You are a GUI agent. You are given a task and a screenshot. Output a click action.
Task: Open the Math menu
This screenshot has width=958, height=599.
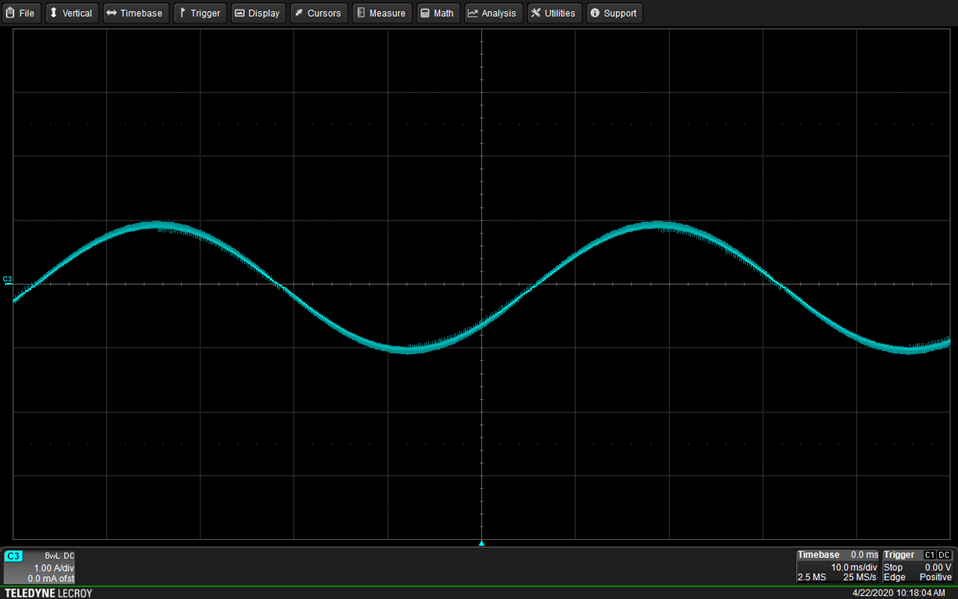437,13
